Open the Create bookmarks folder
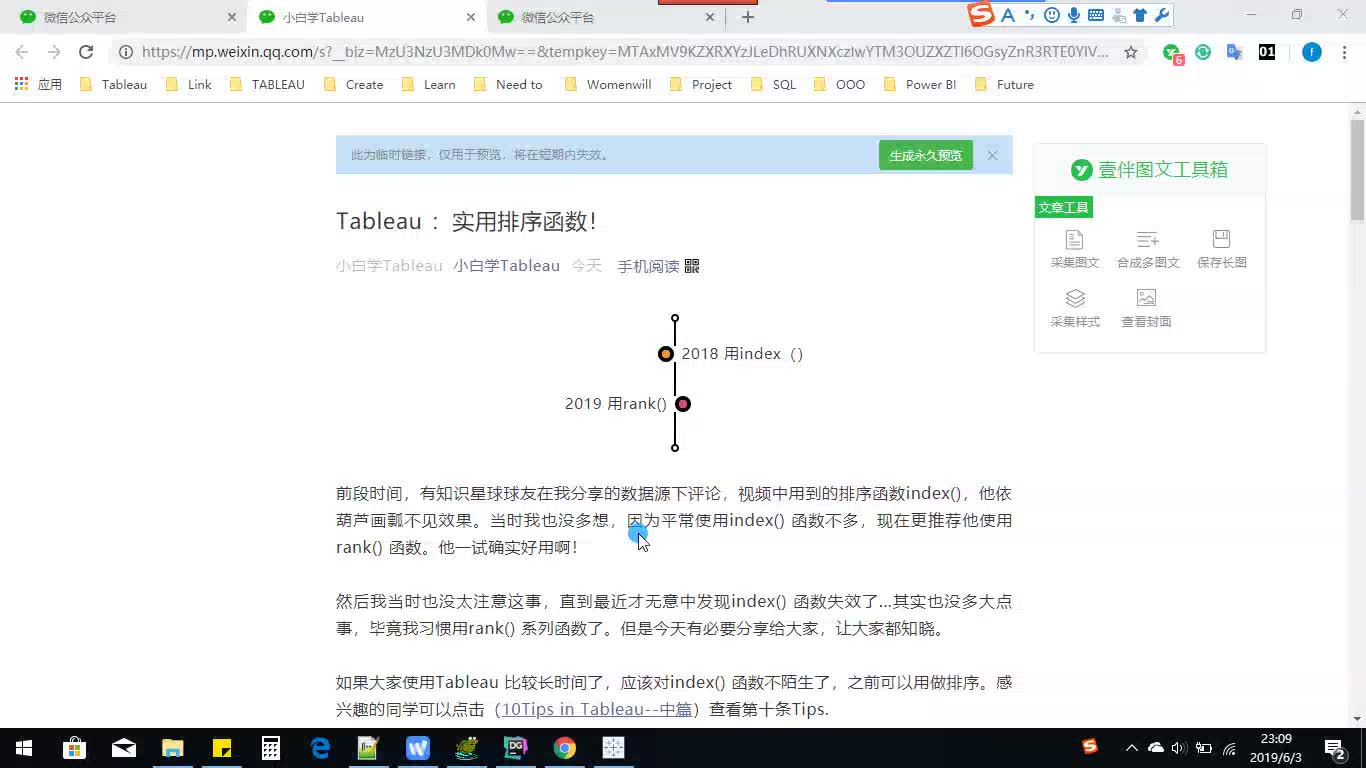 tap(354, 85)
